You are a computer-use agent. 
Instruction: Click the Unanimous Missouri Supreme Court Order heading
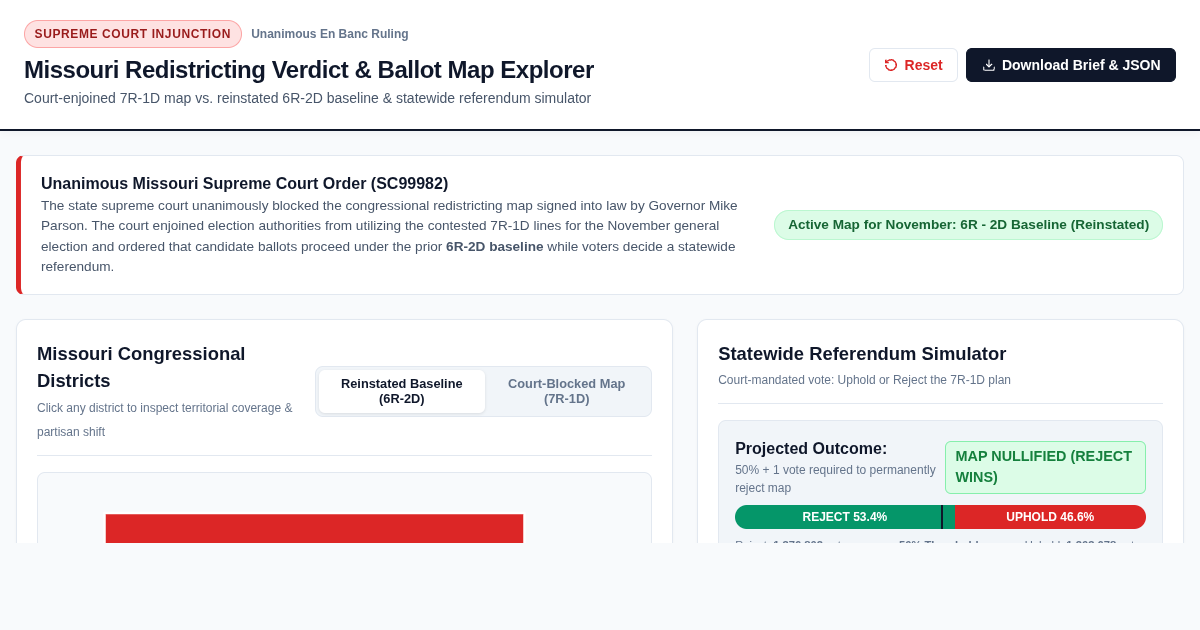click(244, 184)
